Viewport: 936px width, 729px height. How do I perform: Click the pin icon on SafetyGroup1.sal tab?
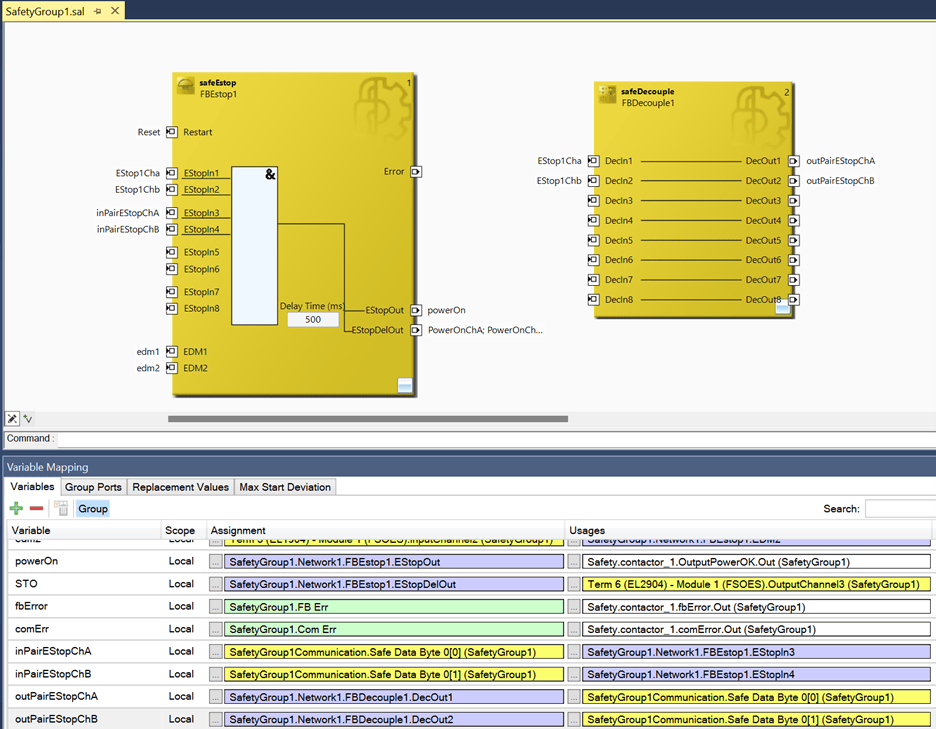[x=98, y=11]
